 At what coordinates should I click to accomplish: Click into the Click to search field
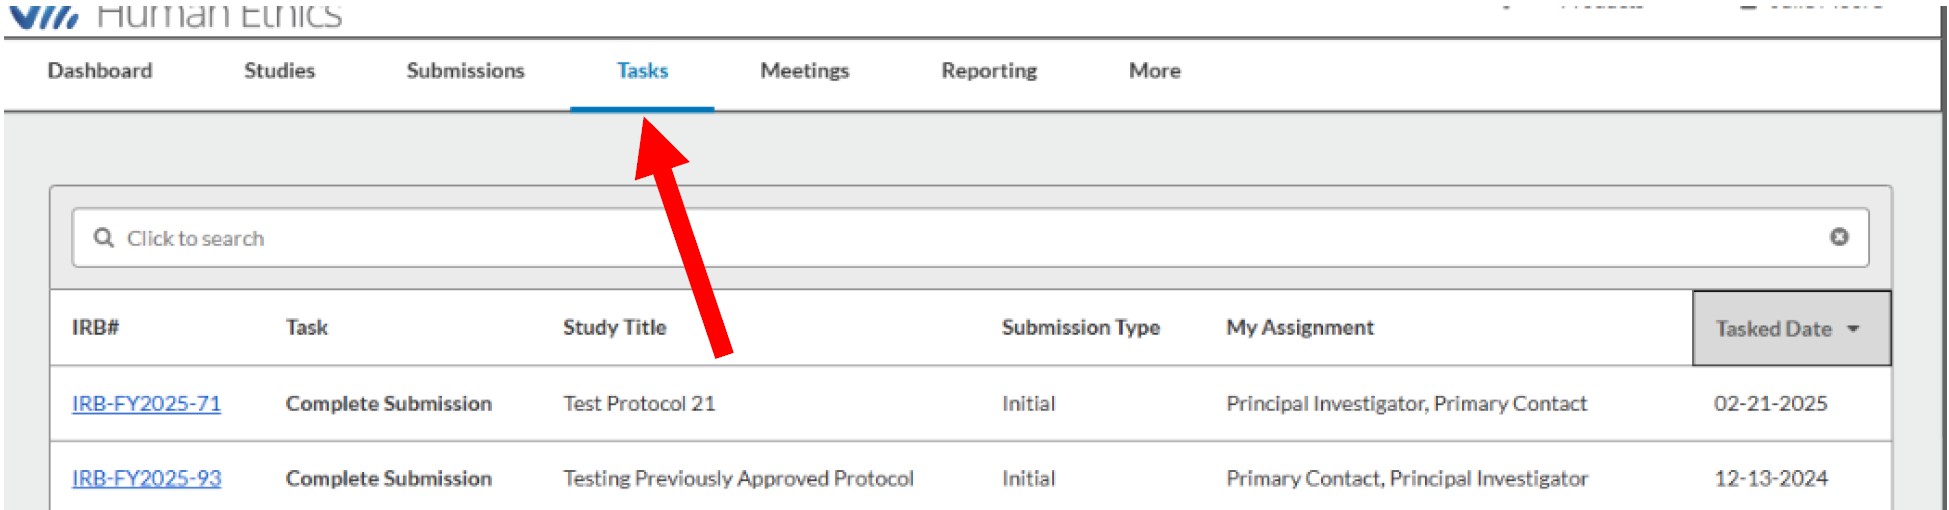point(970,238)
